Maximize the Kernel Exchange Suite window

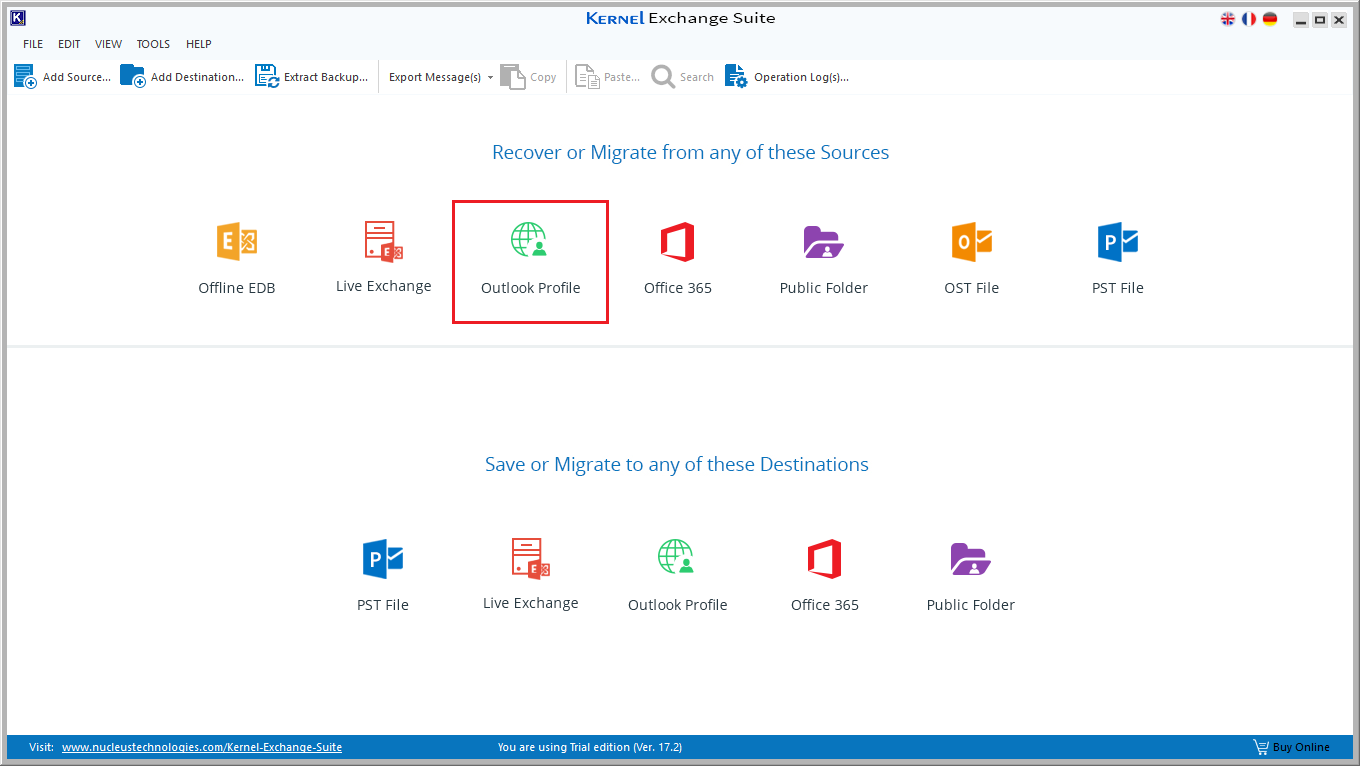pyautogui.click(x=1319, y=19)
